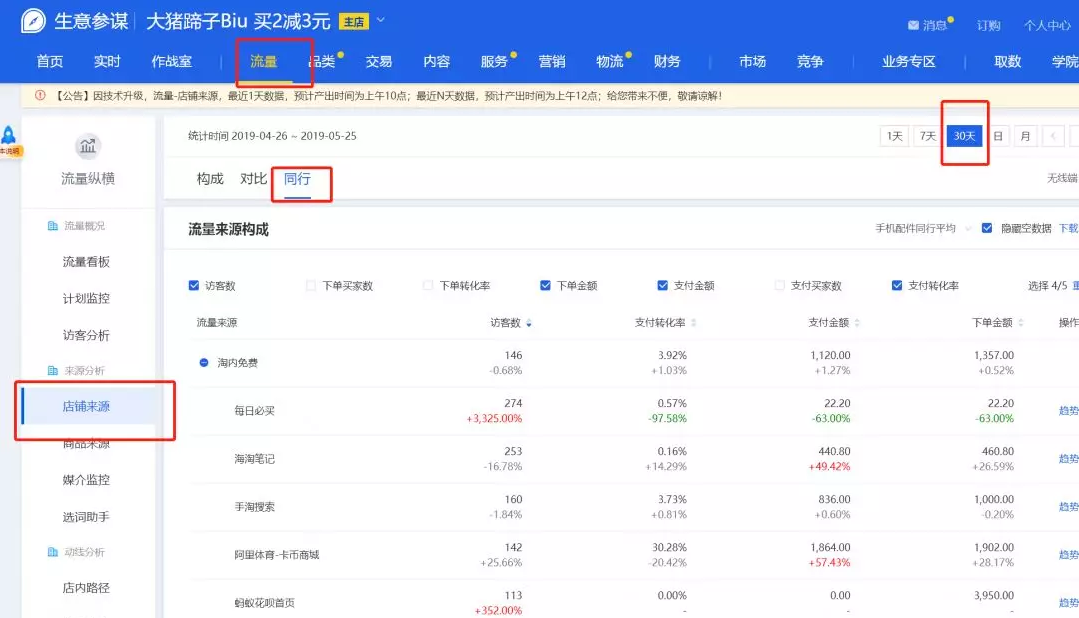
Task: Open the 物流 menu
Action: [610, 61]
